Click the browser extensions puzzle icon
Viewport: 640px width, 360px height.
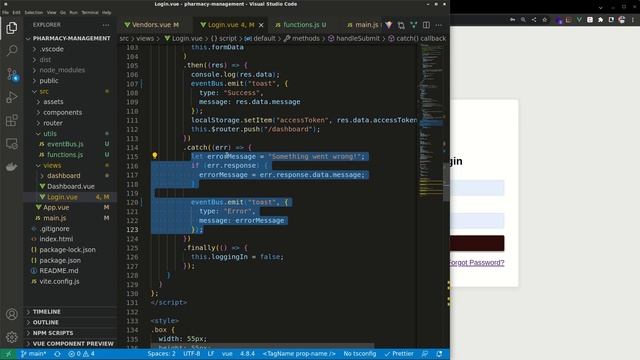600,20
